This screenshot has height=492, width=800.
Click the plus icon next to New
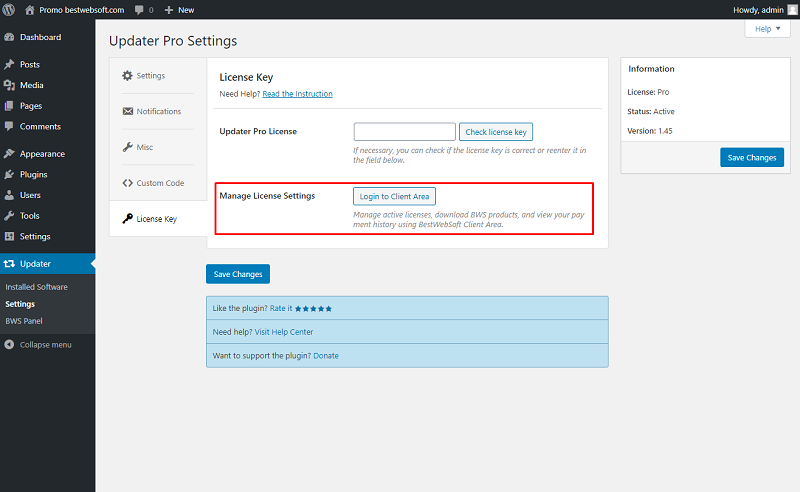coord(169,10)
